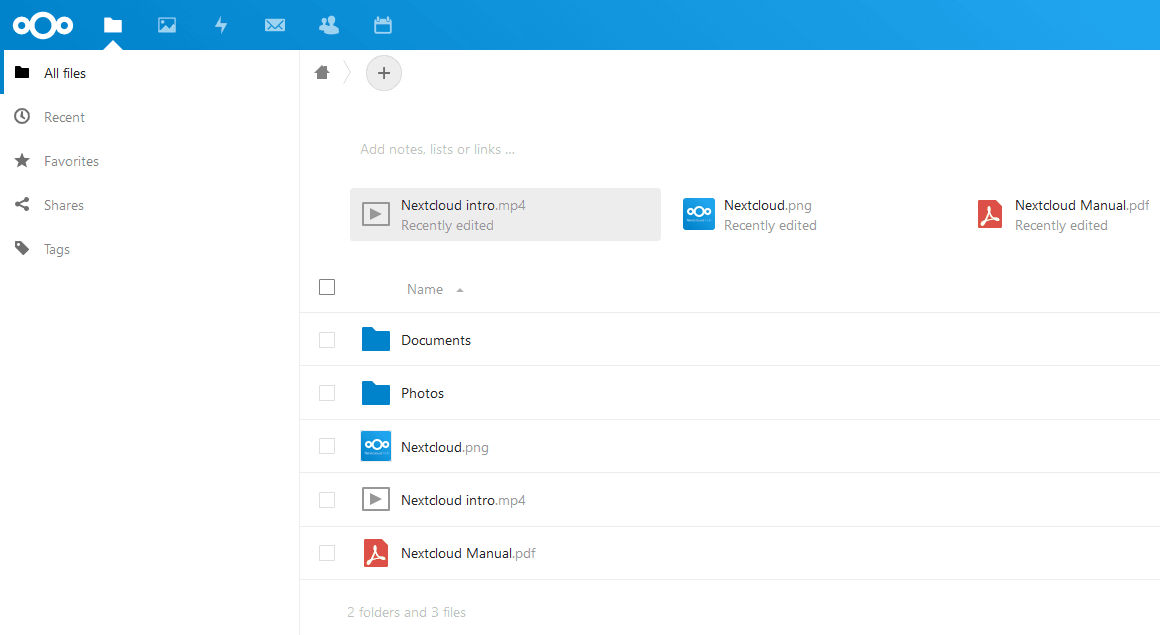Open the Contacts app icon
This screenshot has height=635, width=1160.
pos(328,24)
